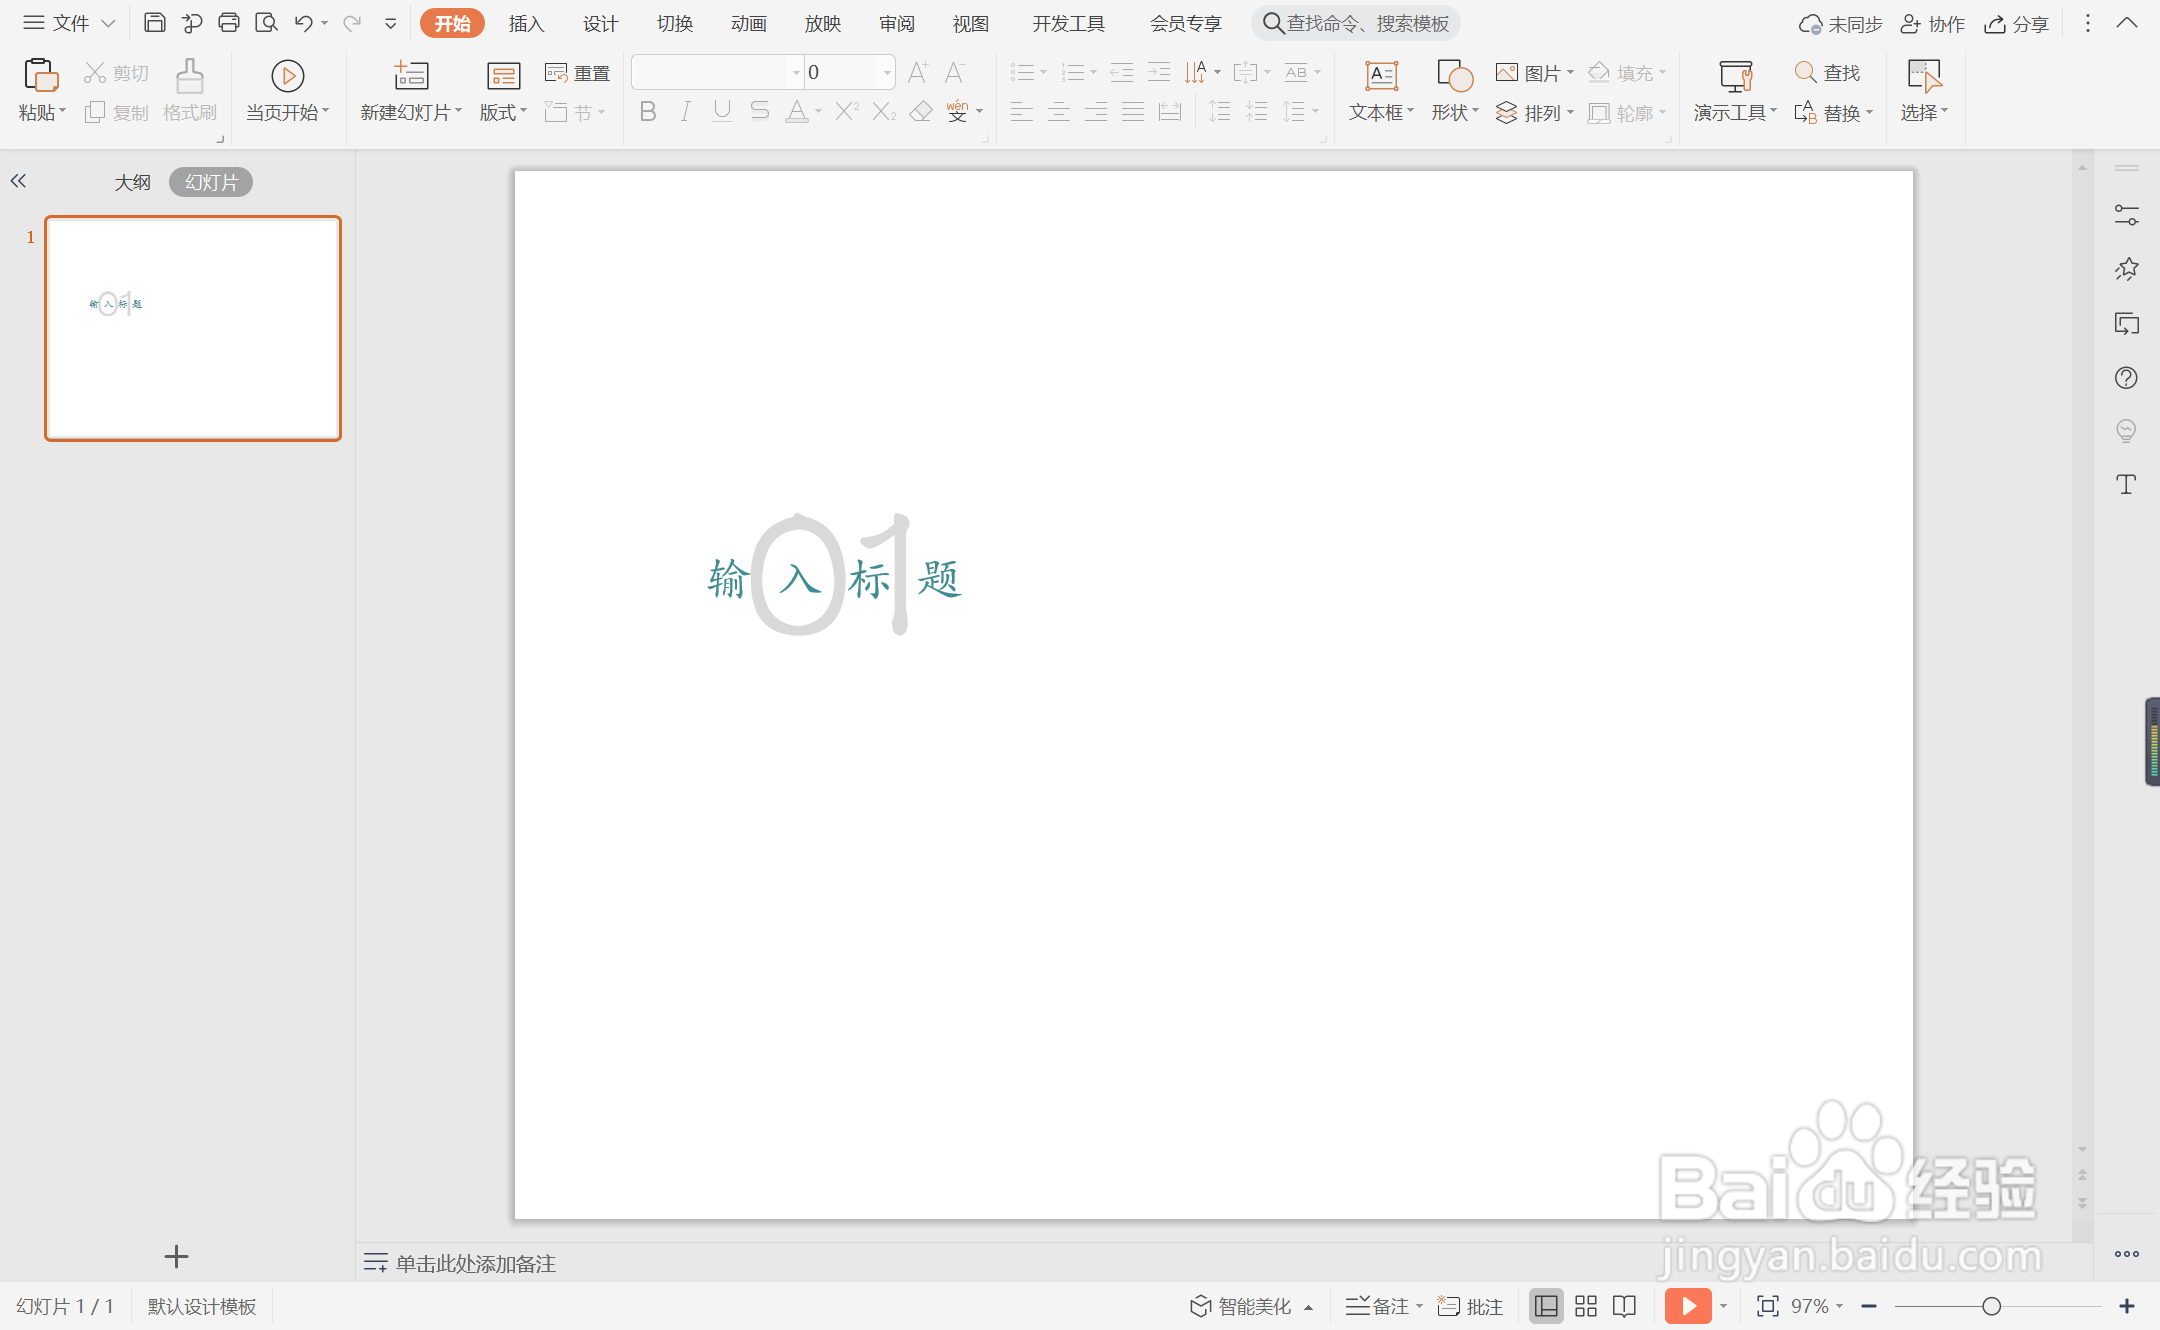
Task: Click to add notes area
Action: point(475,1263)
